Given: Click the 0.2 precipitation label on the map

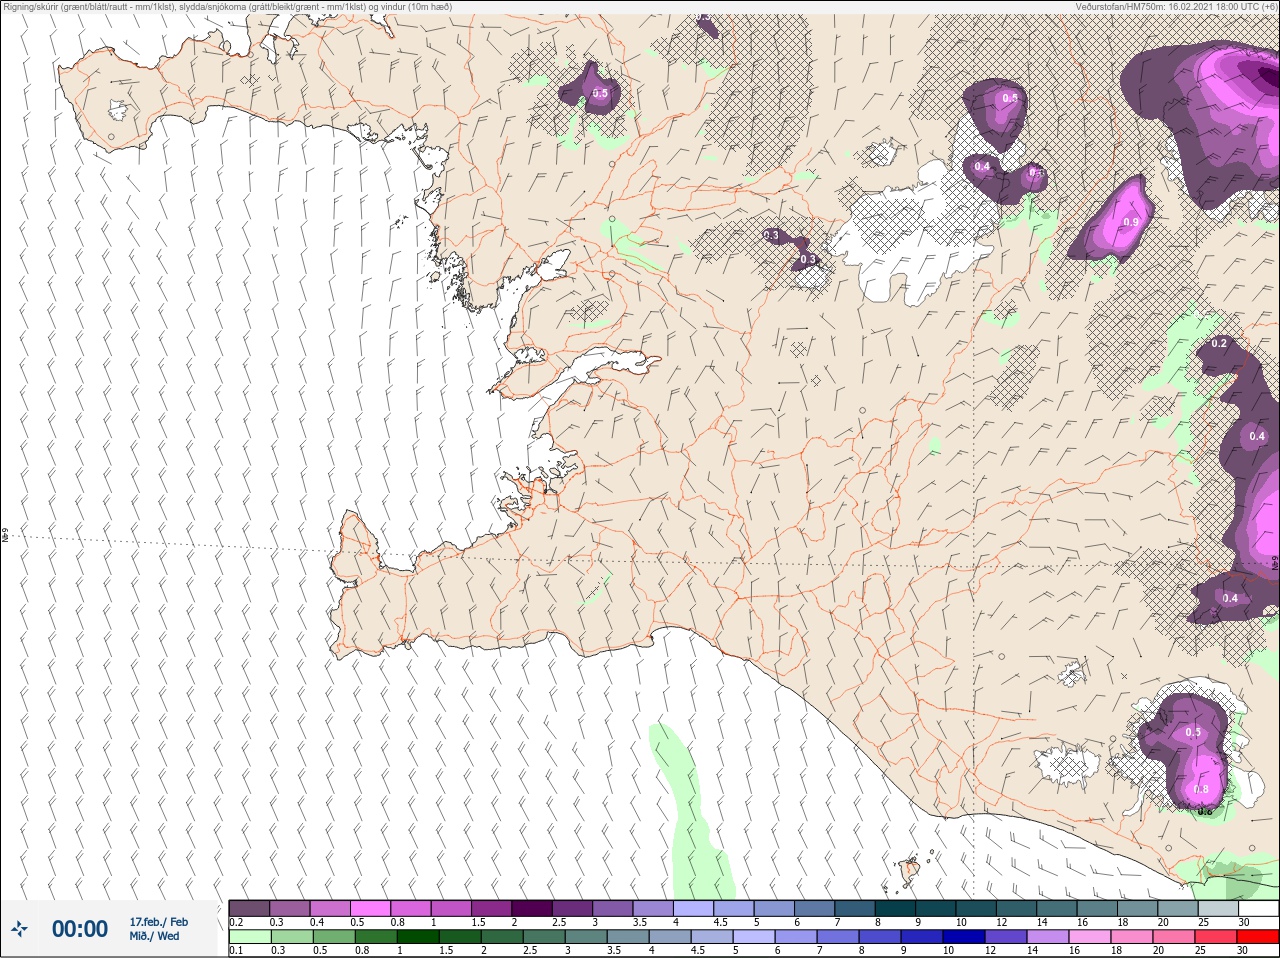Looking at the screenshot, I should [x=1219, y=343].
